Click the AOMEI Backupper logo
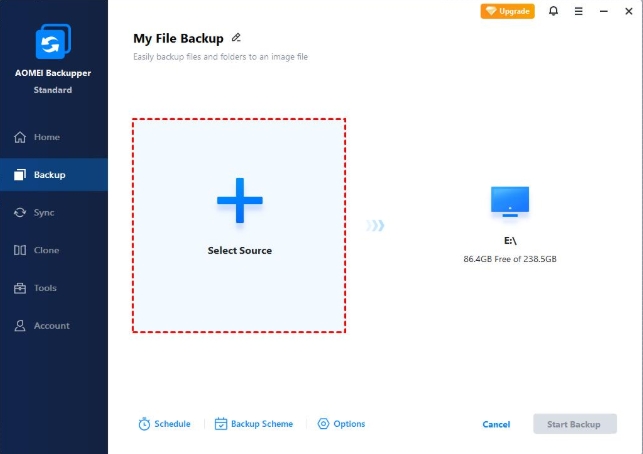Screen dimensions: 643x454 coord(53,41)
